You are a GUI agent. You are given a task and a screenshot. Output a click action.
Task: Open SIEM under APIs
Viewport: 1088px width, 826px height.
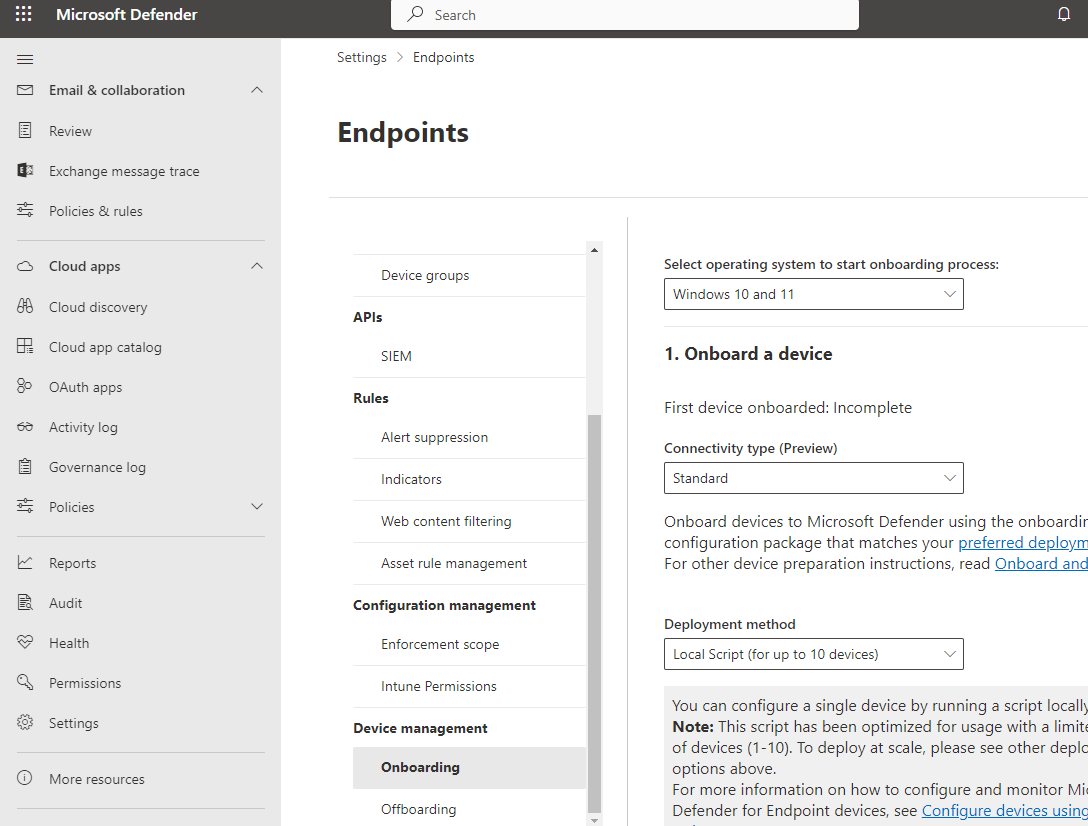pos(469,357)
